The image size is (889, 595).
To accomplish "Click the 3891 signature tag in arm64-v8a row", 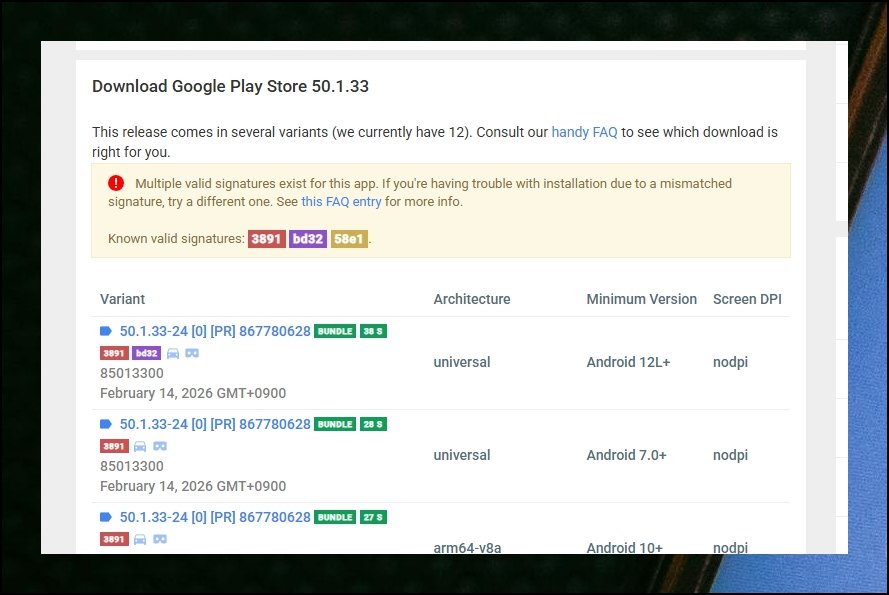I will [x=114, y=539].
